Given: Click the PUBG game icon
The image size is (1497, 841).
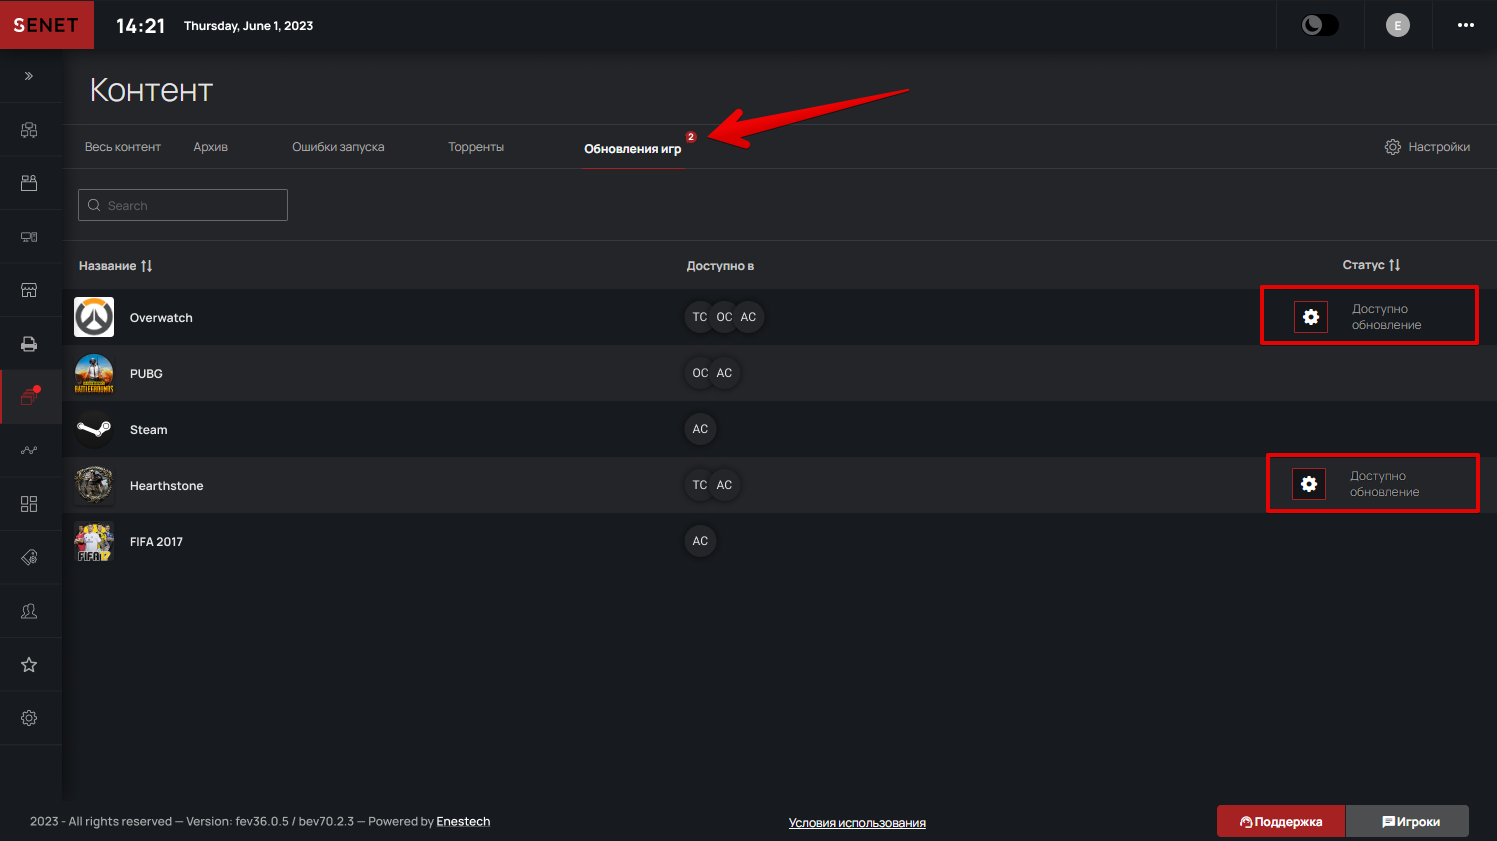Looking at the screenshot, I should click(94, 373).
